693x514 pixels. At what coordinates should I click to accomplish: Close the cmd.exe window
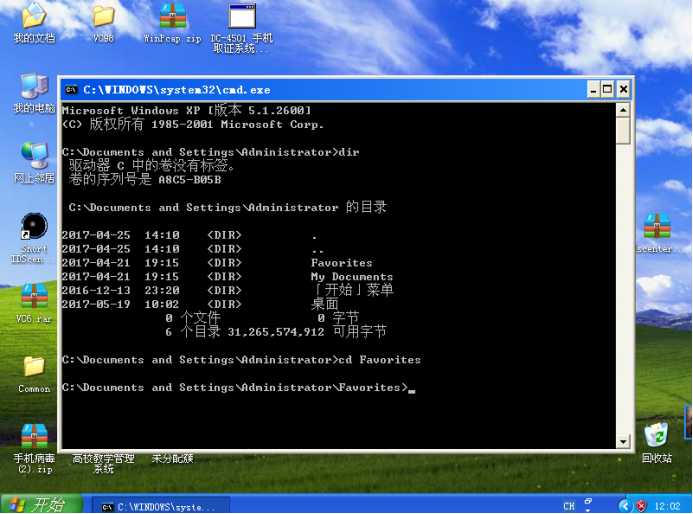623,90
